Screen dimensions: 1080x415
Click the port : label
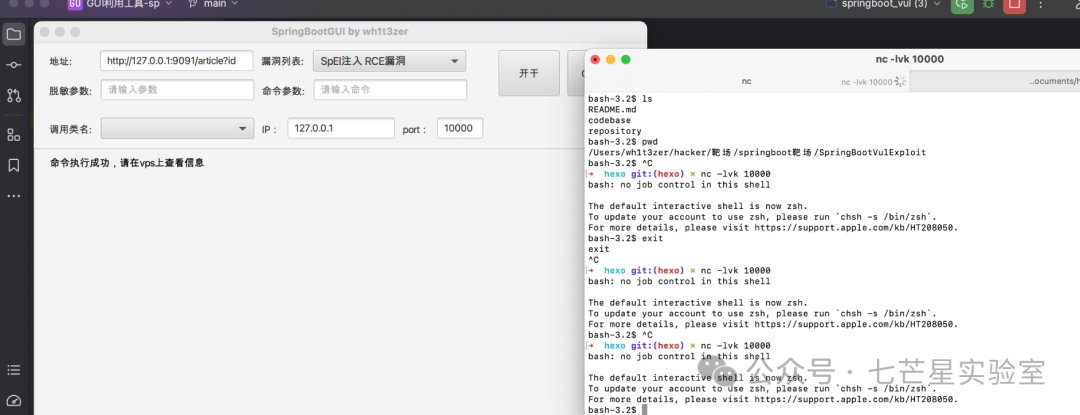coord(415,129)
